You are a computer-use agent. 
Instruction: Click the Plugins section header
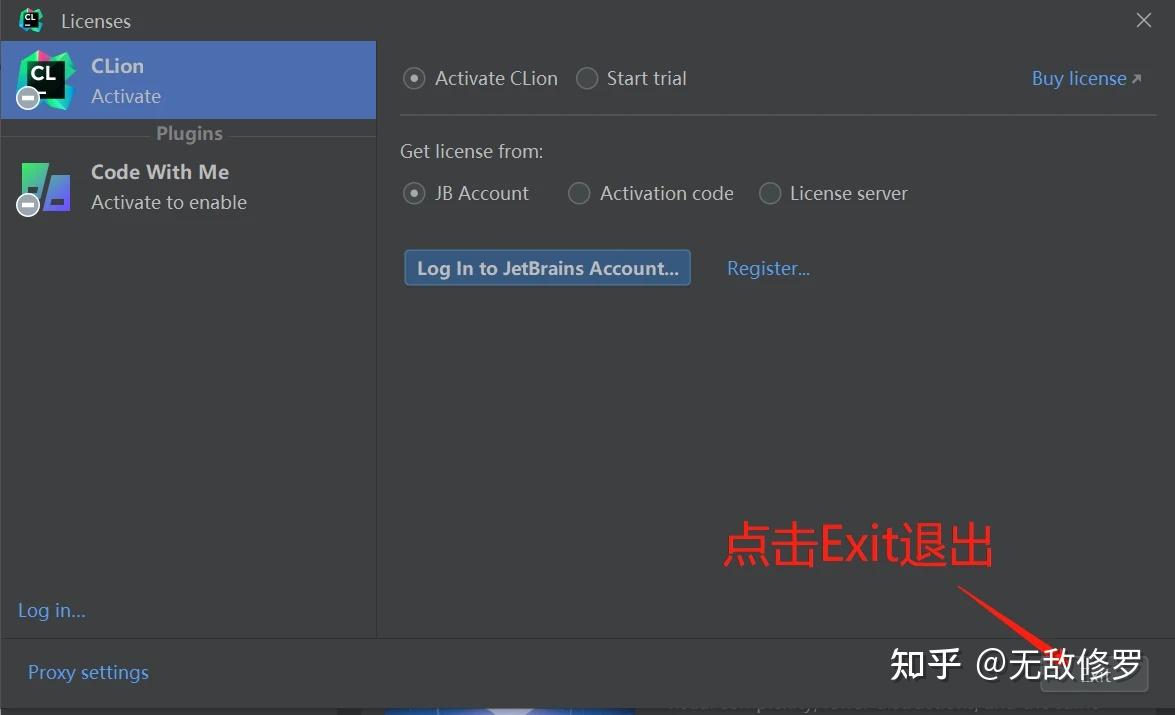point(189,133)
